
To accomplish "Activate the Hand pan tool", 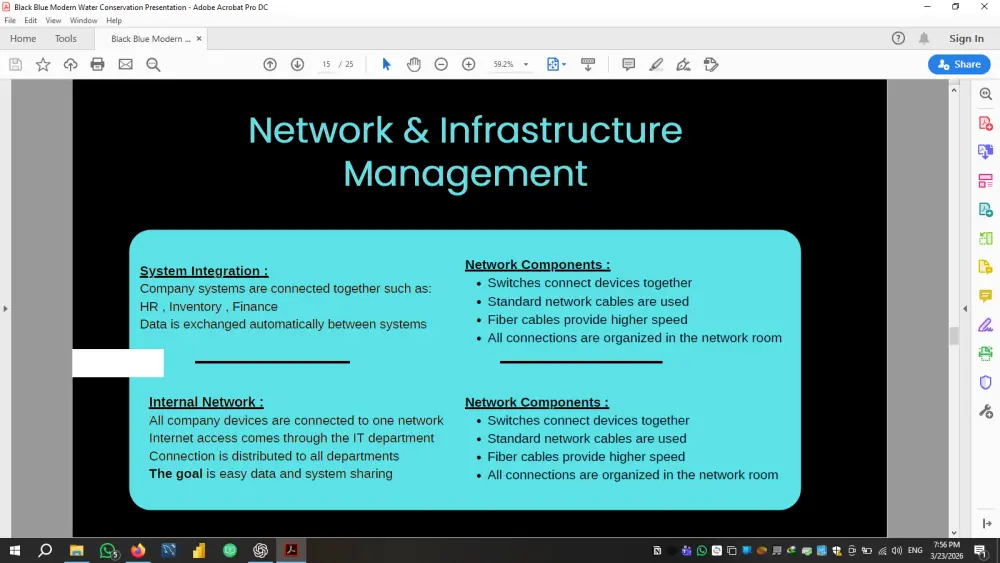I will 414,64.
